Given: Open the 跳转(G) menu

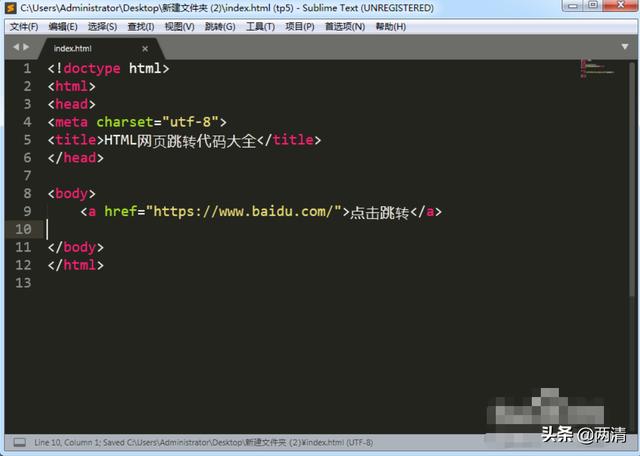Looking at the screenshot, I should [x=219, y=26].
